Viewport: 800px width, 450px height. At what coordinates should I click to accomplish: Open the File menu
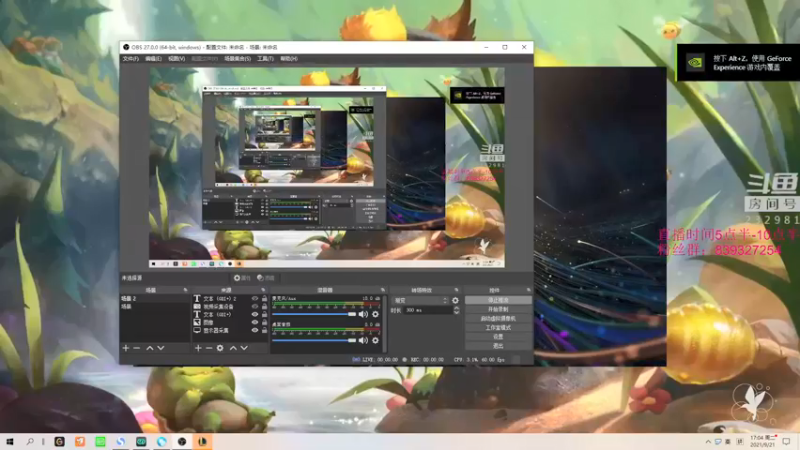pyautogui.click(x=130, y=59)
